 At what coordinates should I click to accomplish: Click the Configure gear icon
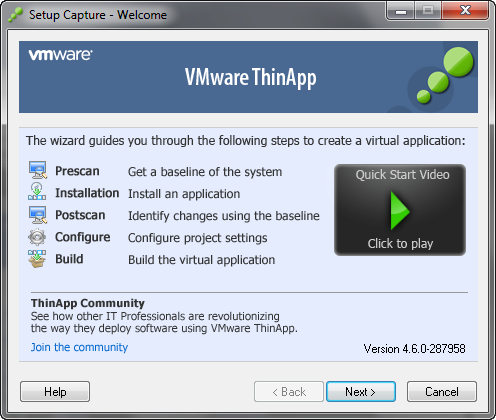37,237
